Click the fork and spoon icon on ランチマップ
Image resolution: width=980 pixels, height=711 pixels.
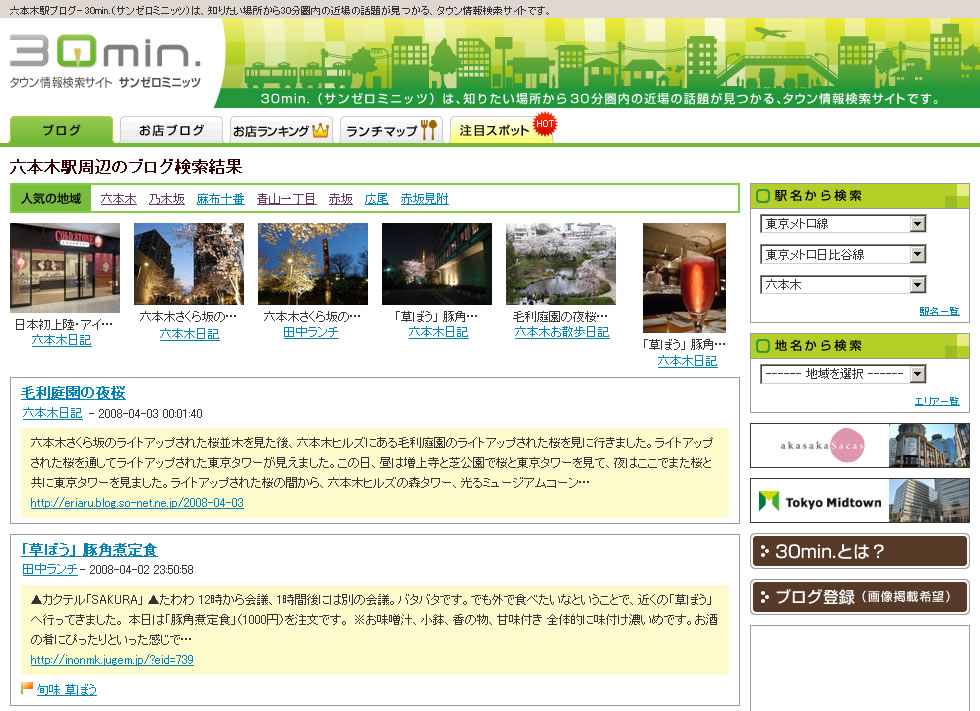click(429, 130)
